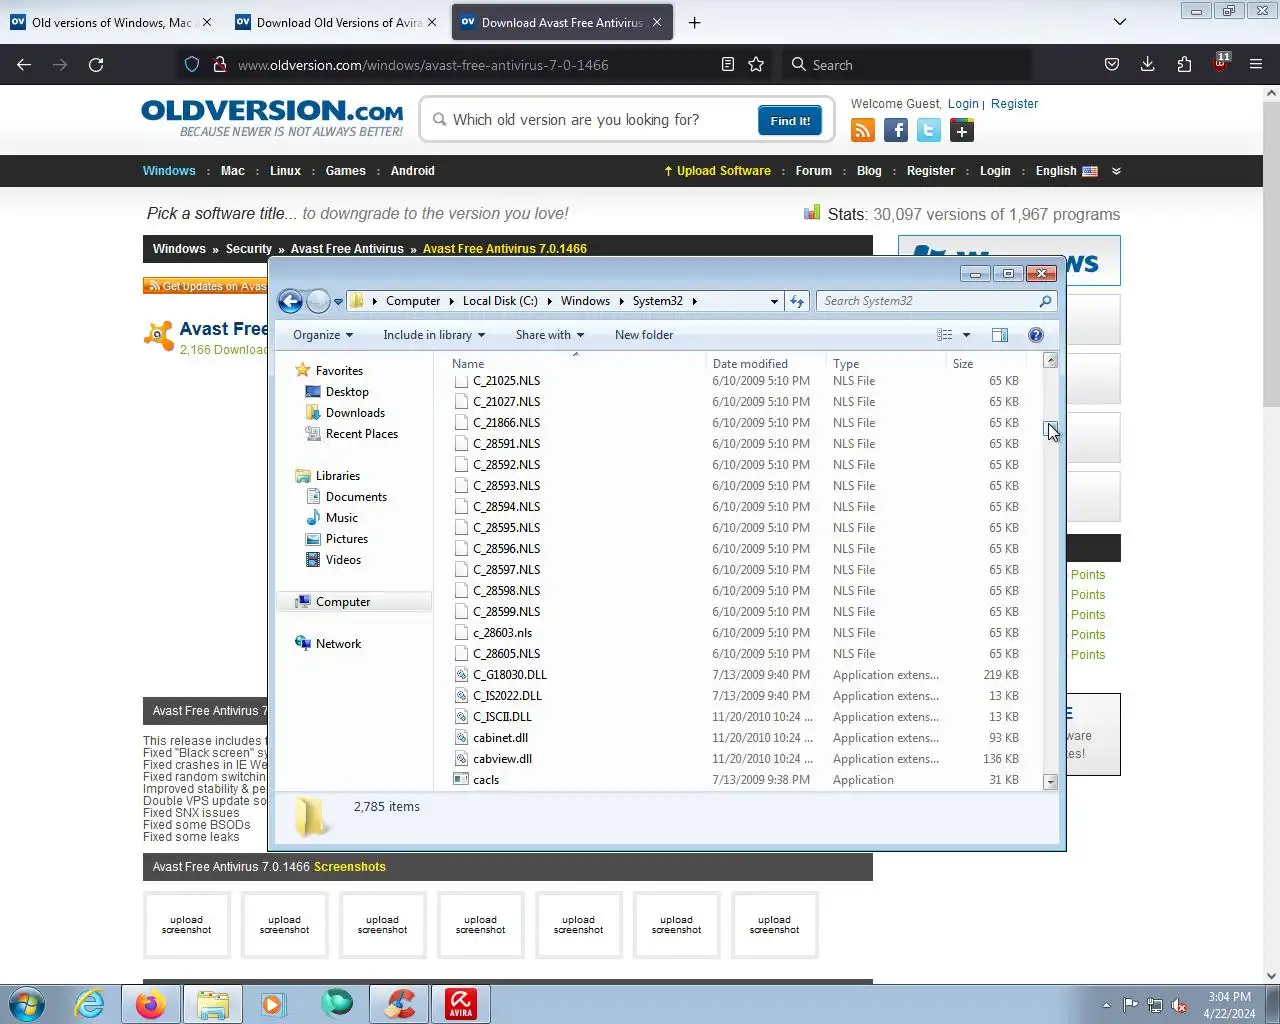
Task: Click the search magnifier in Search System32
Action: pyautogui.click(x=1045, y=301)
